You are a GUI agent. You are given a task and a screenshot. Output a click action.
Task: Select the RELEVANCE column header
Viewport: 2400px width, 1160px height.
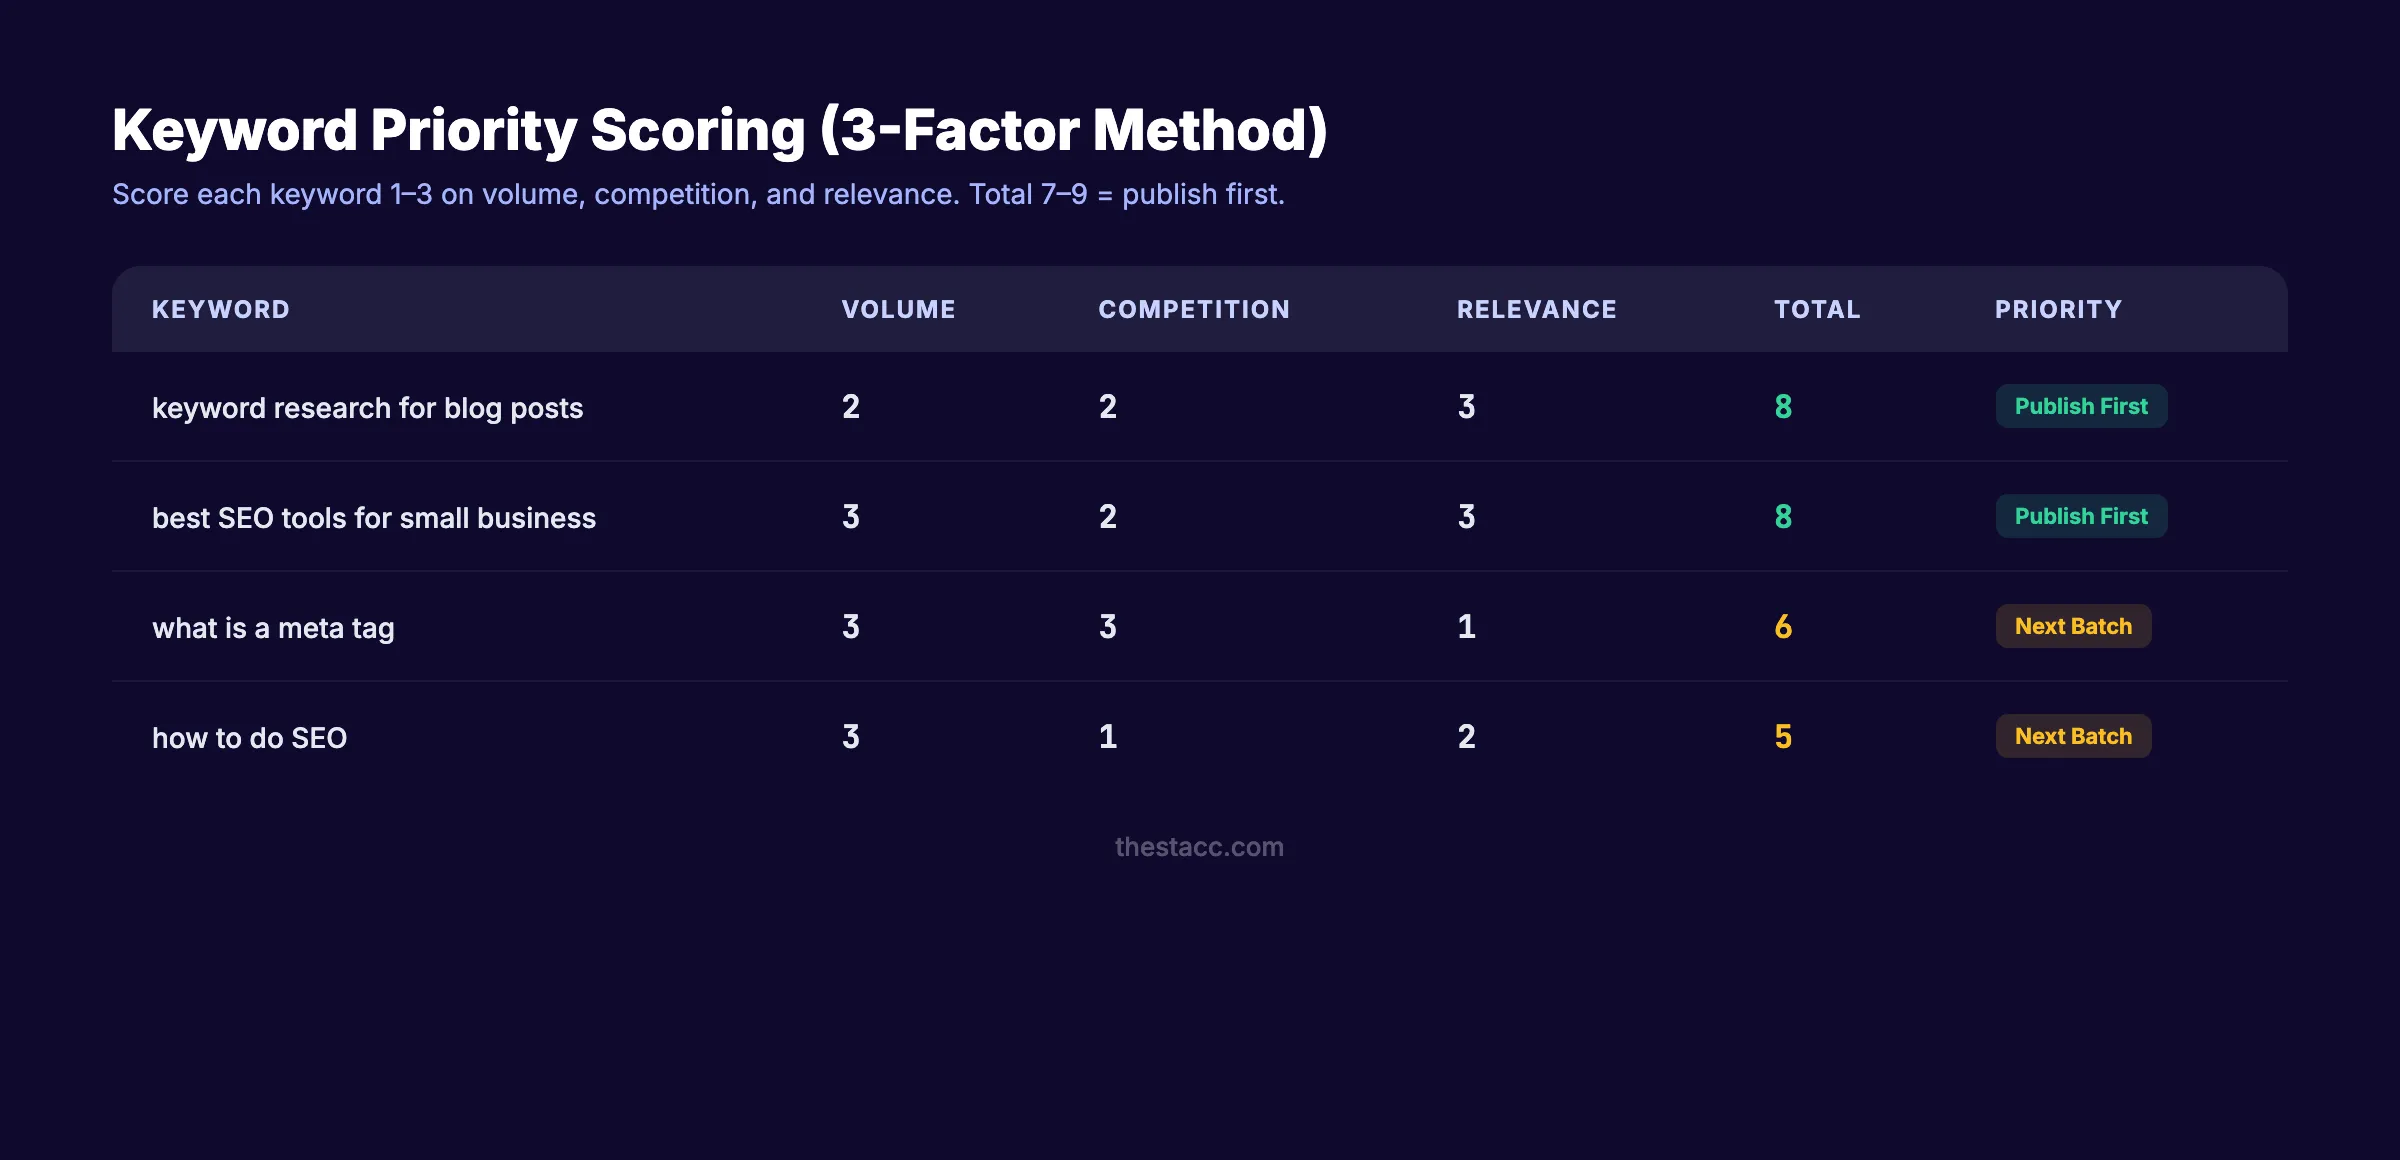click(x=1536, y=309)
